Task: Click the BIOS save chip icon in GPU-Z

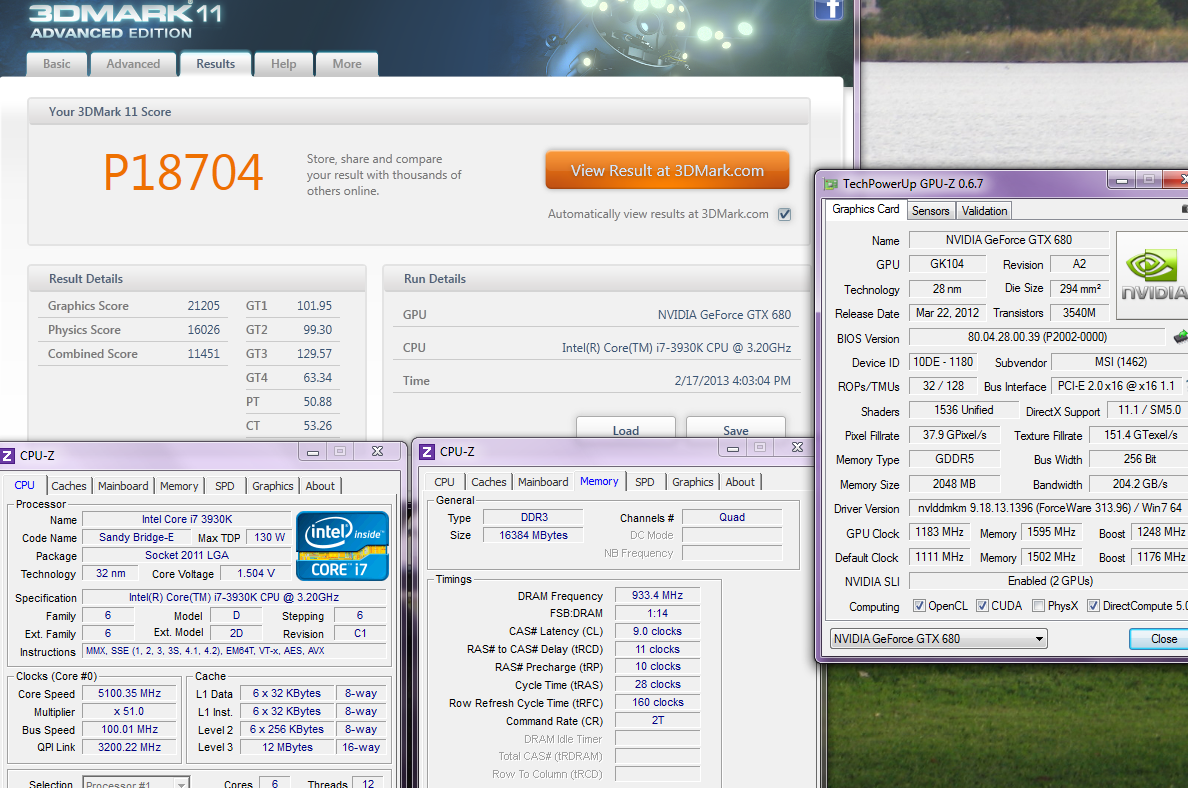Action: (1180, 336)
